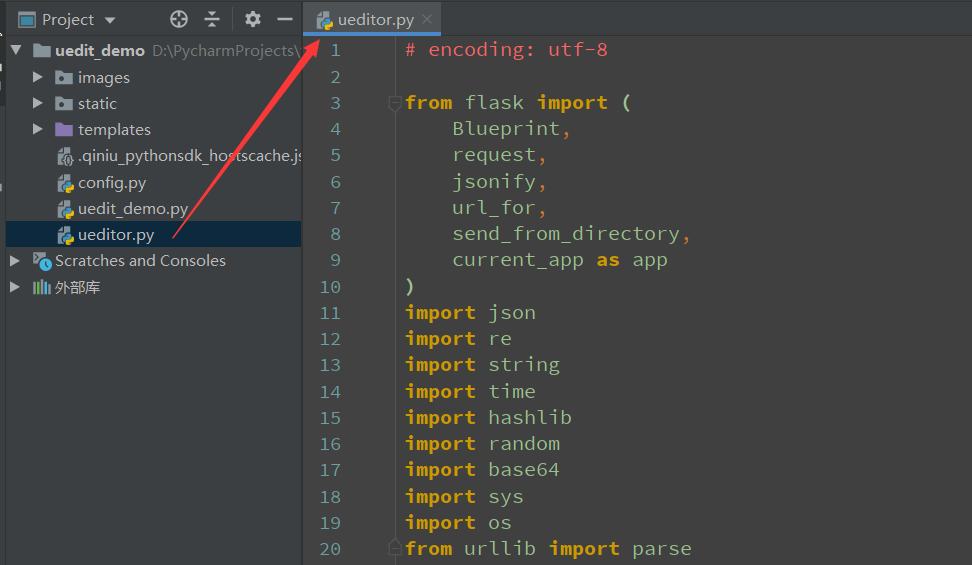Click 'jsonify' on line 6
Viewport: 972px width, 565px height.
(x=494, y=182)
